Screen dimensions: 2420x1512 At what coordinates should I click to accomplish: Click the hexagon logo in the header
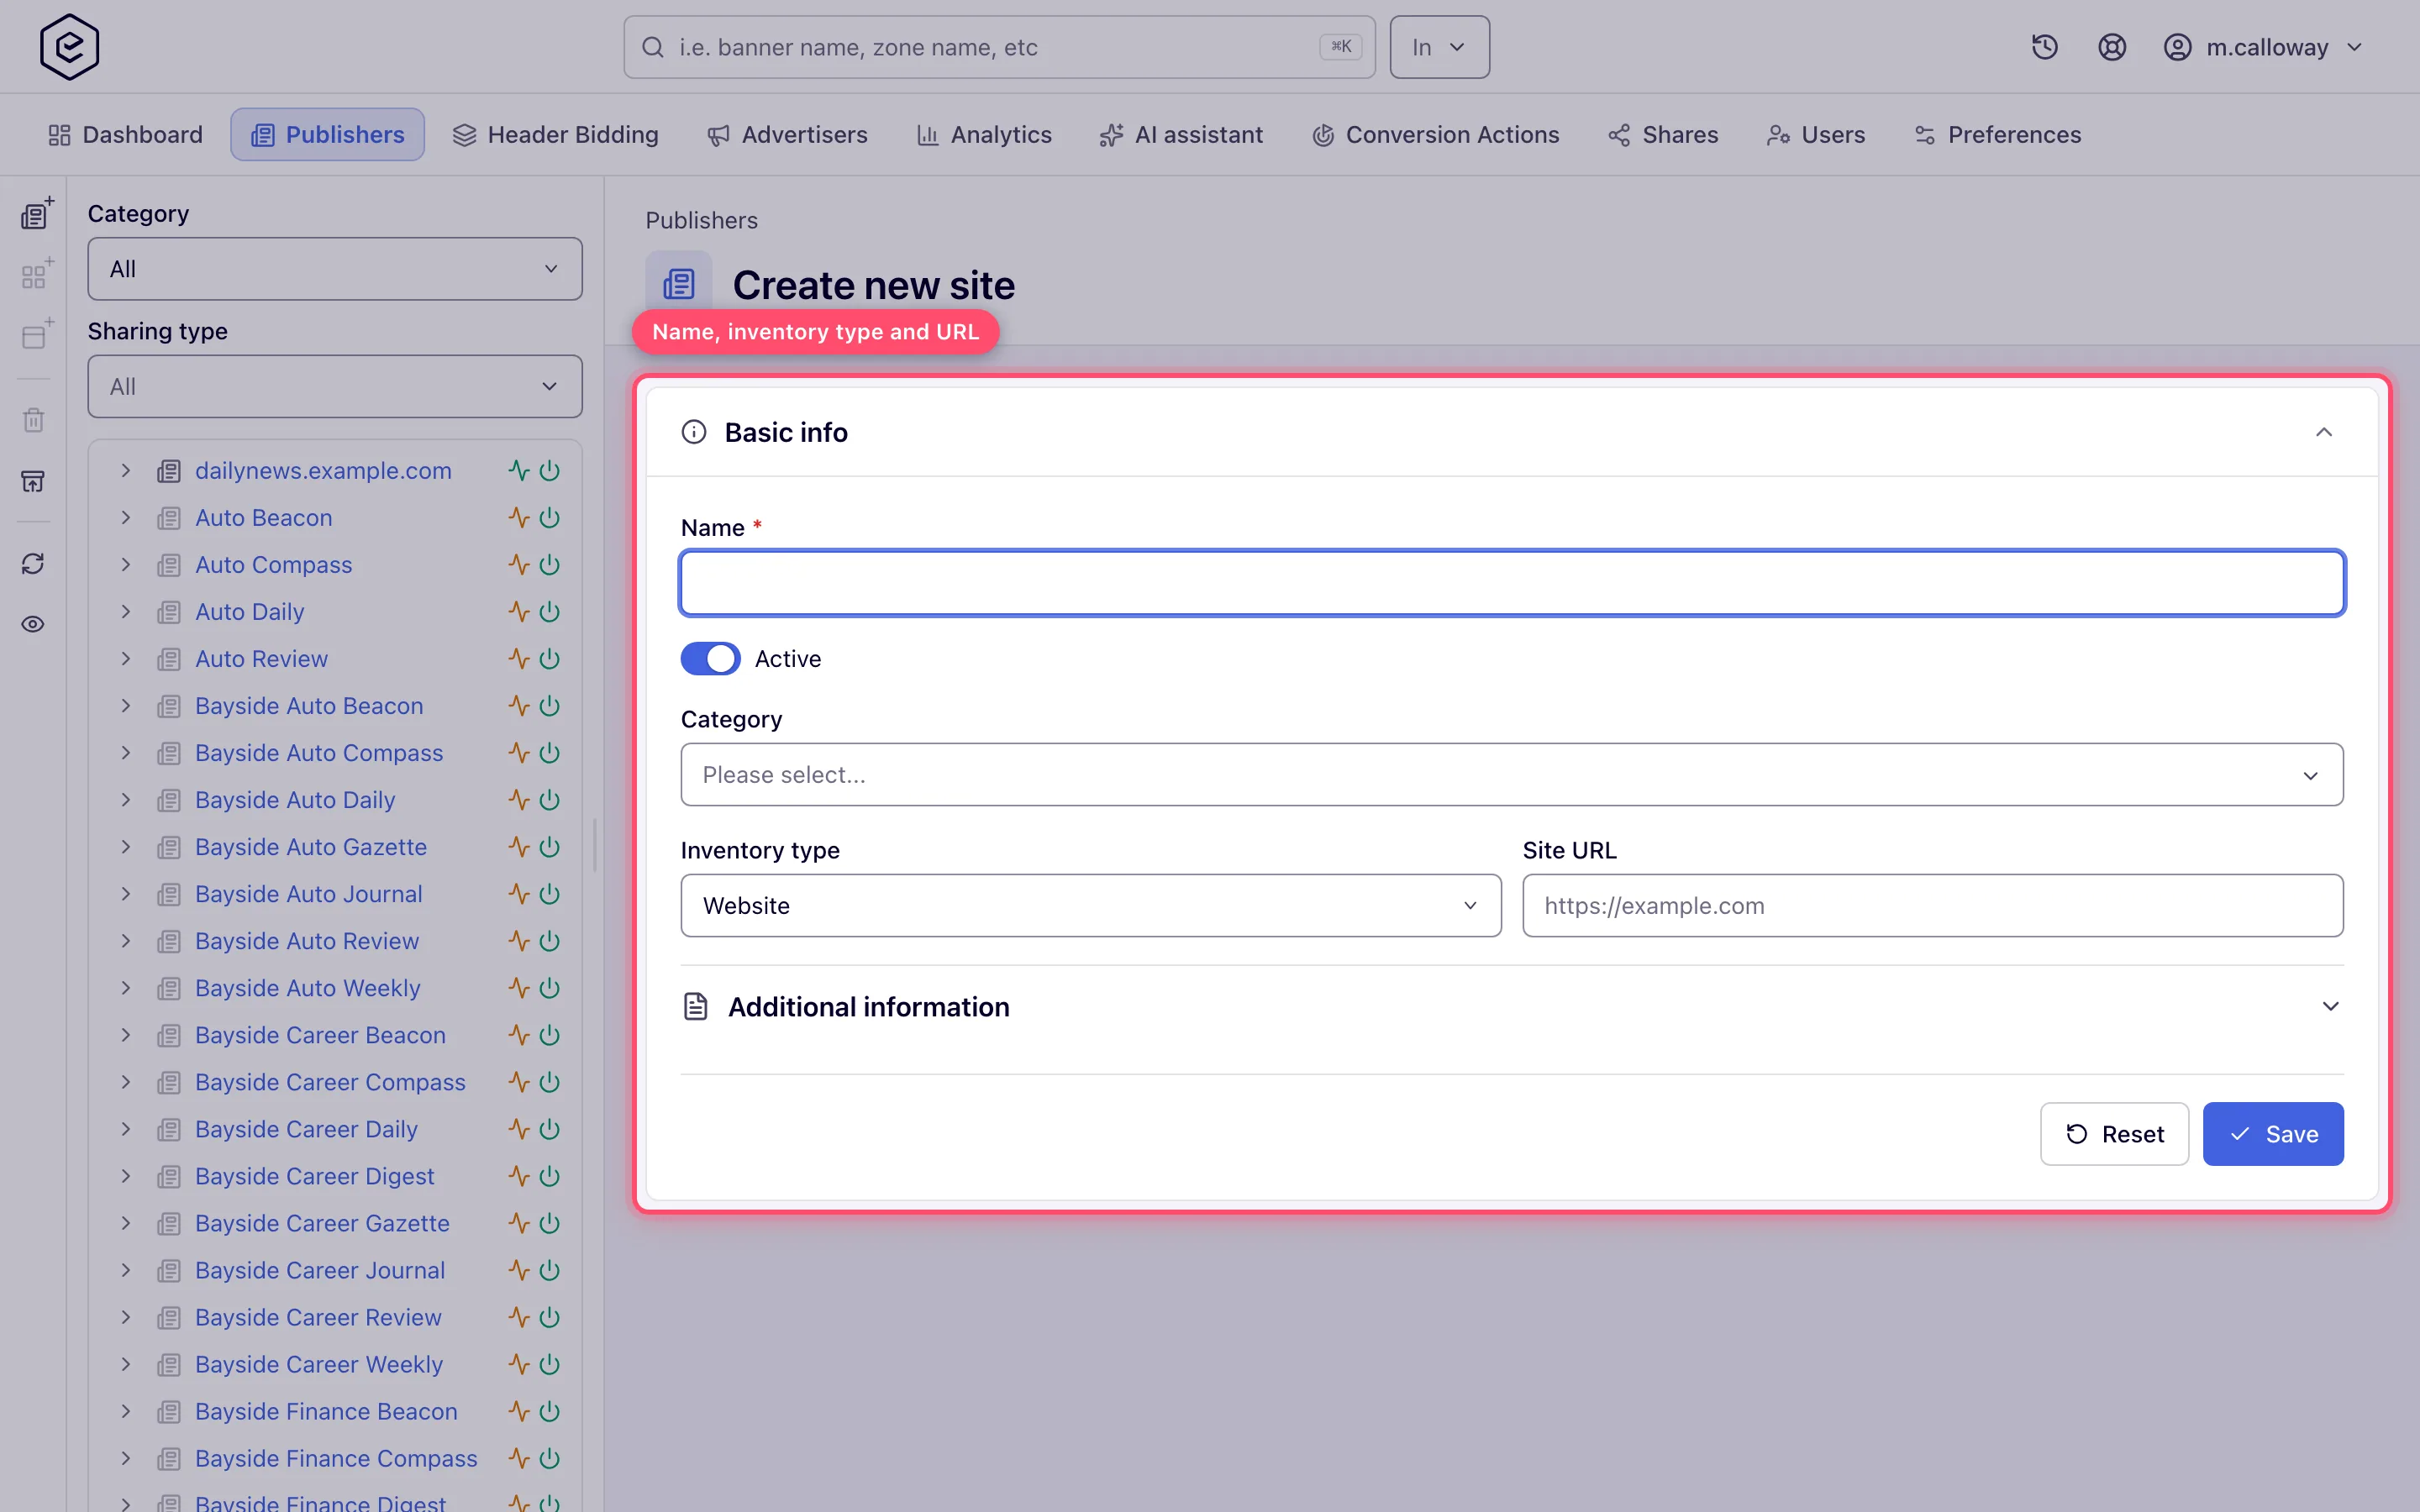click(69, 47)
